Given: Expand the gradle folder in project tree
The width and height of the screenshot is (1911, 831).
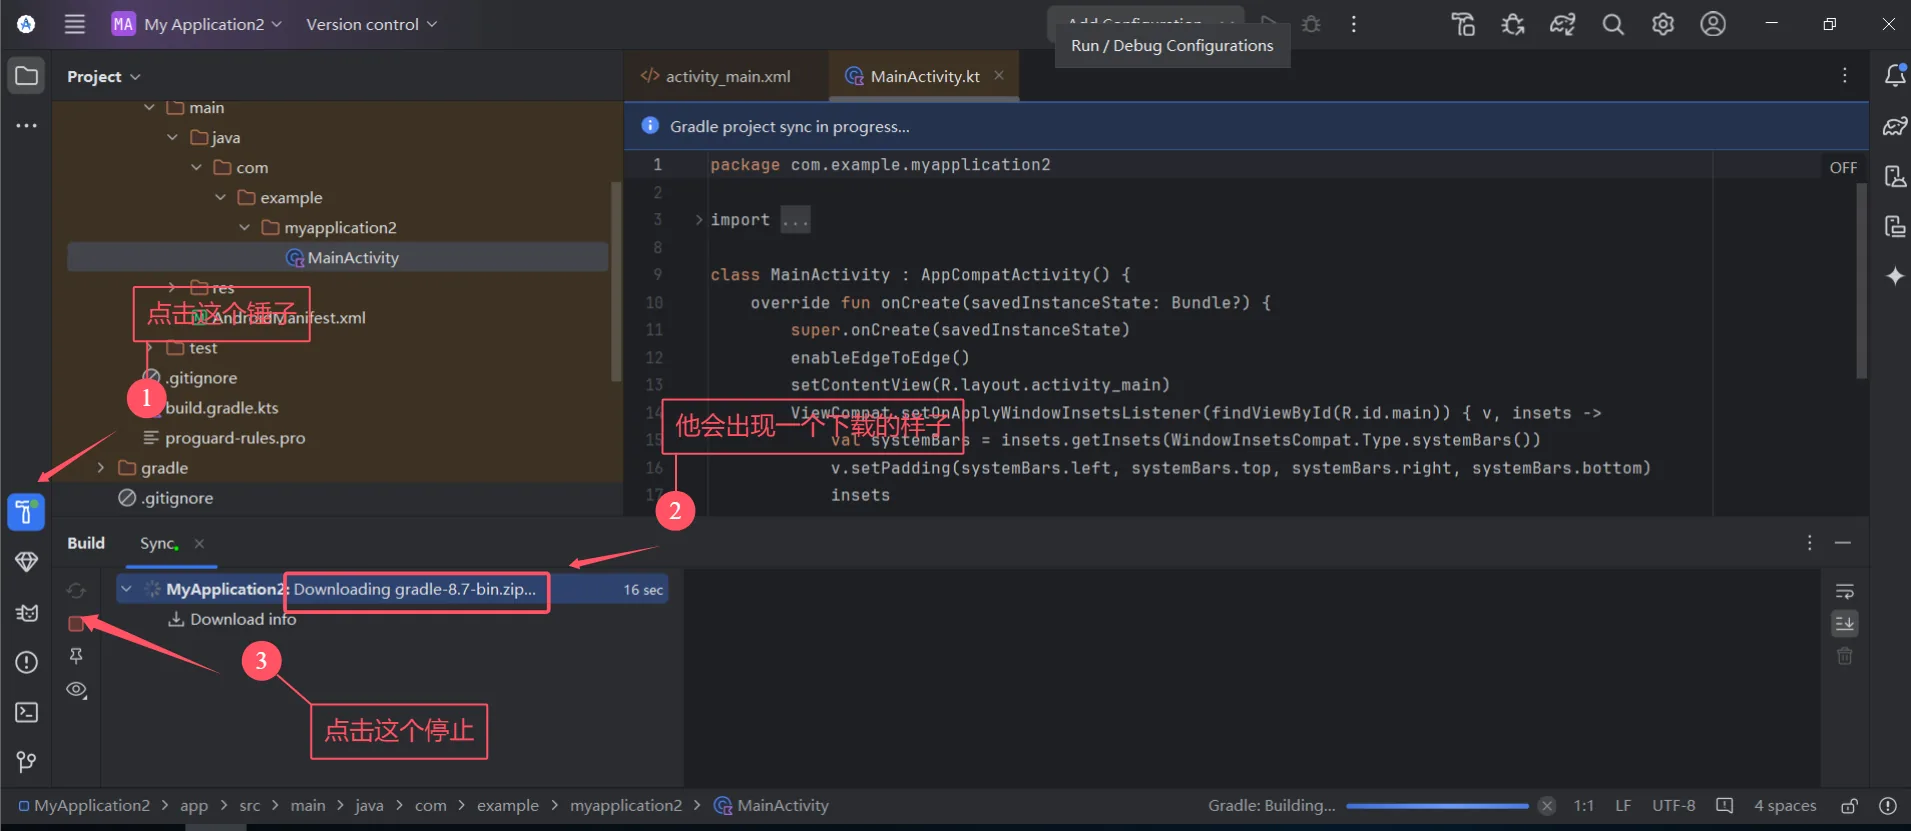Looking at the screenshot, I should pyautogui.click(x=100, y=468).
